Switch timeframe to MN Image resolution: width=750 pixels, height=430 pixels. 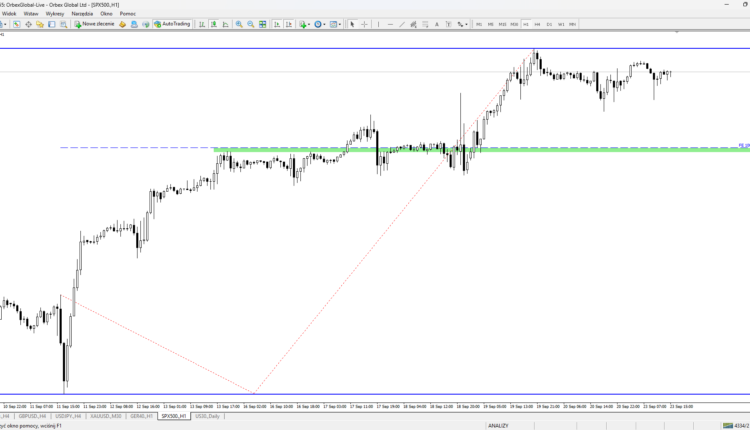(x=573, y=24)
